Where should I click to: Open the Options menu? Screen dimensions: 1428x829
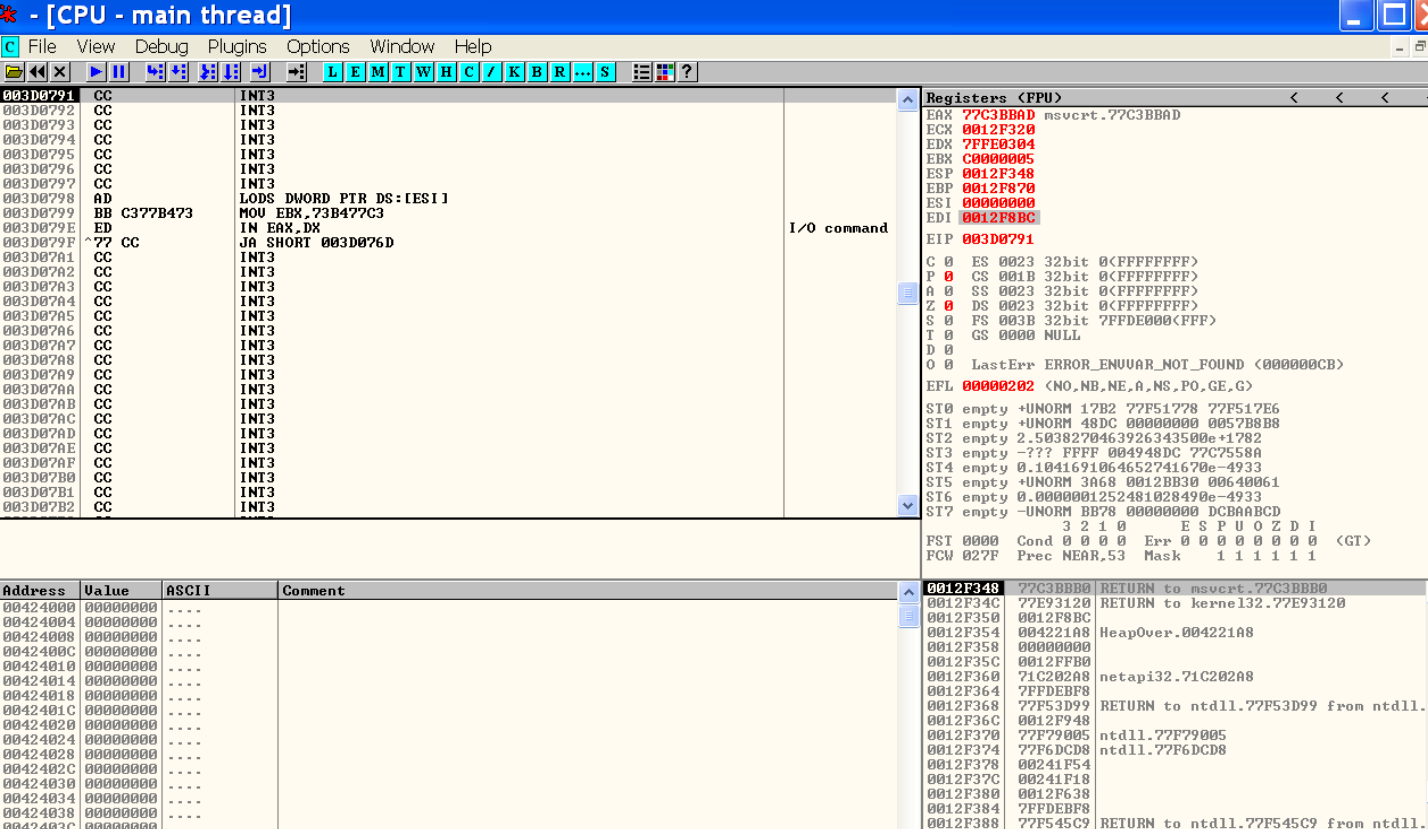coord(318,47)
